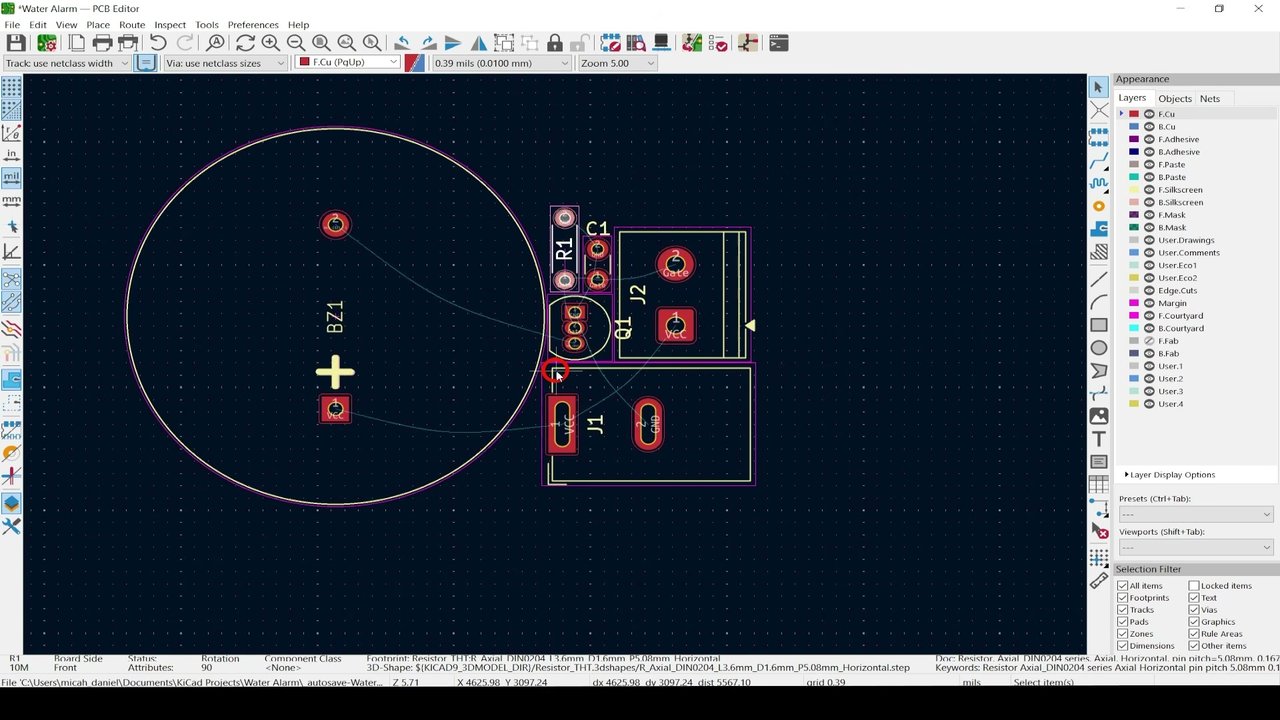This screenshot has width=1280, height=720.
Task: Open Board Setup icon
Action: tap(46, 43)
